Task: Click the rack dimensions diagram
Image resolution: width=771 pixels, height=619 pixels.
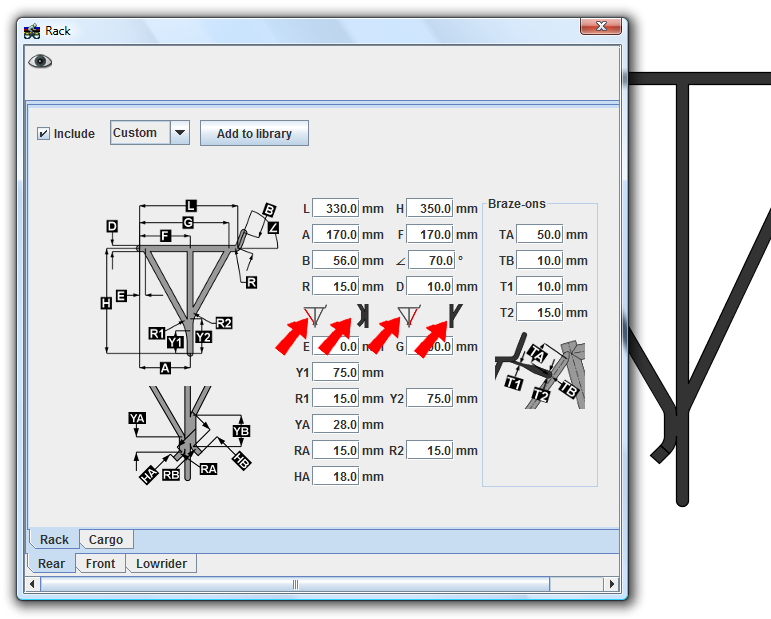Action: (189, 287)
